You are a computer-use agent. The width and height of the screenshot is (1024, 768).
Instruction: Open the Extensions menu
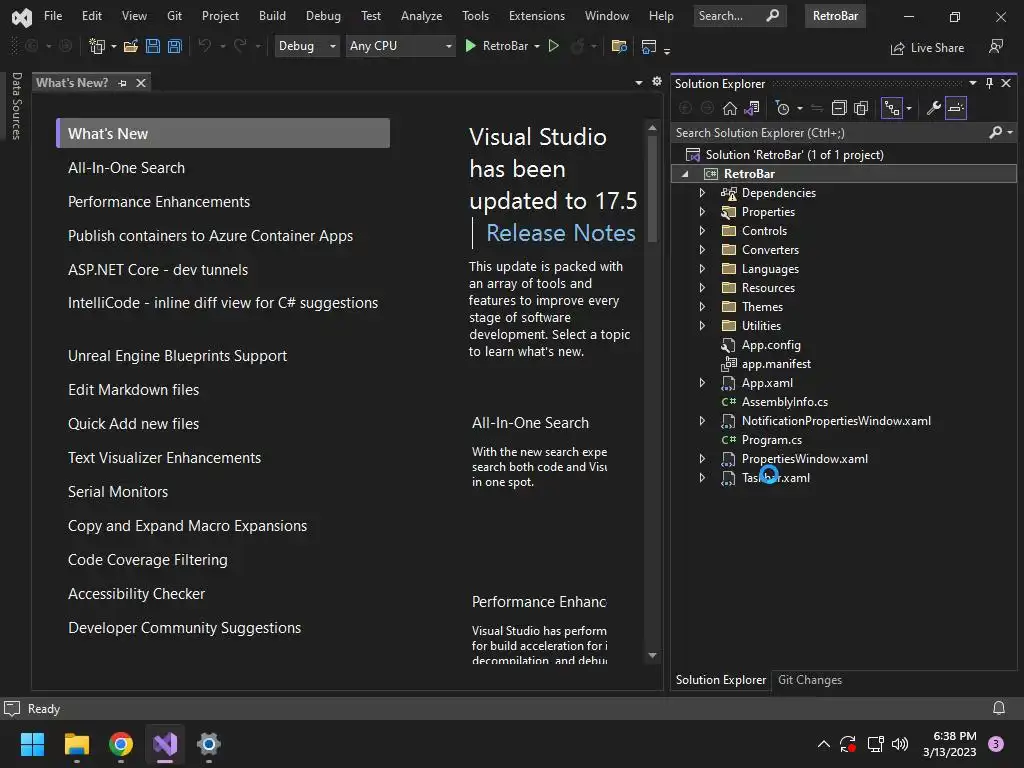click(537, 16)
